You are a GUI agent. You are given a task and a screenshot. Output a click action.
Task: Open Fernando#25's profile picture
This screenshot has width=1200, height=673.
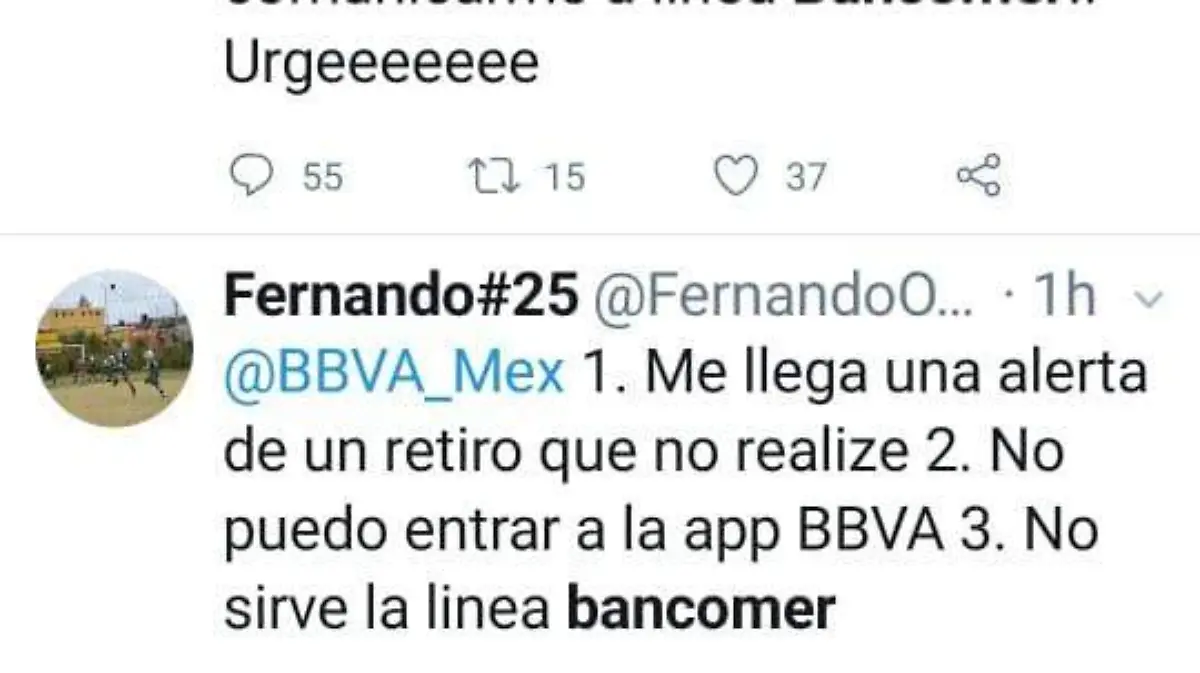[x=115, y=348]
